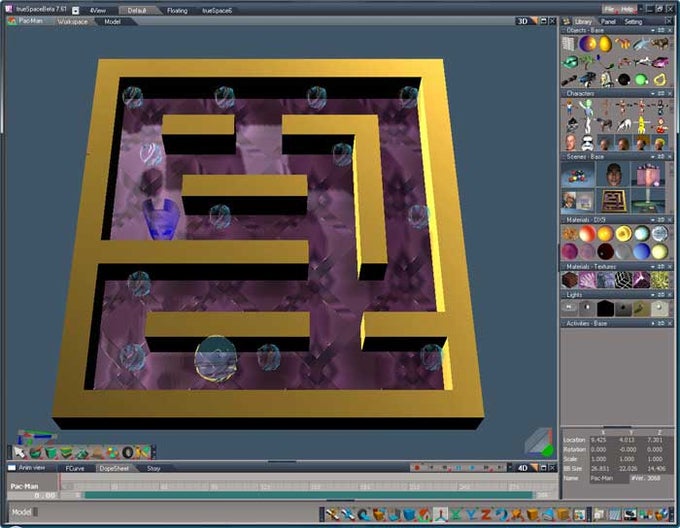Switch to the Floating layout tab
Screen dimensions: 680x528
177,10
